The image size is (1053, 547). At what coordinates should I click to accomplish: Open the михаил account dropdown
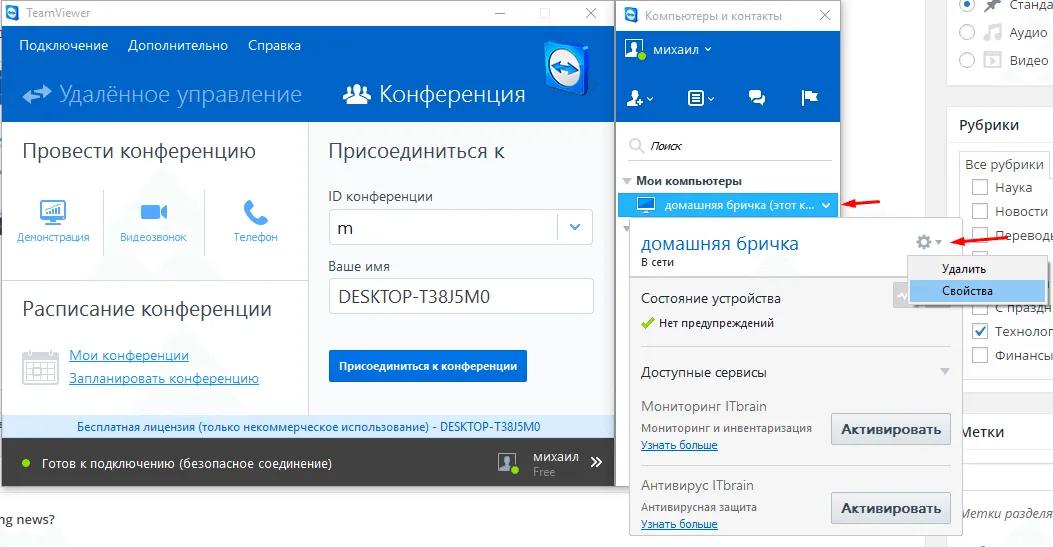tap(682, 49)
